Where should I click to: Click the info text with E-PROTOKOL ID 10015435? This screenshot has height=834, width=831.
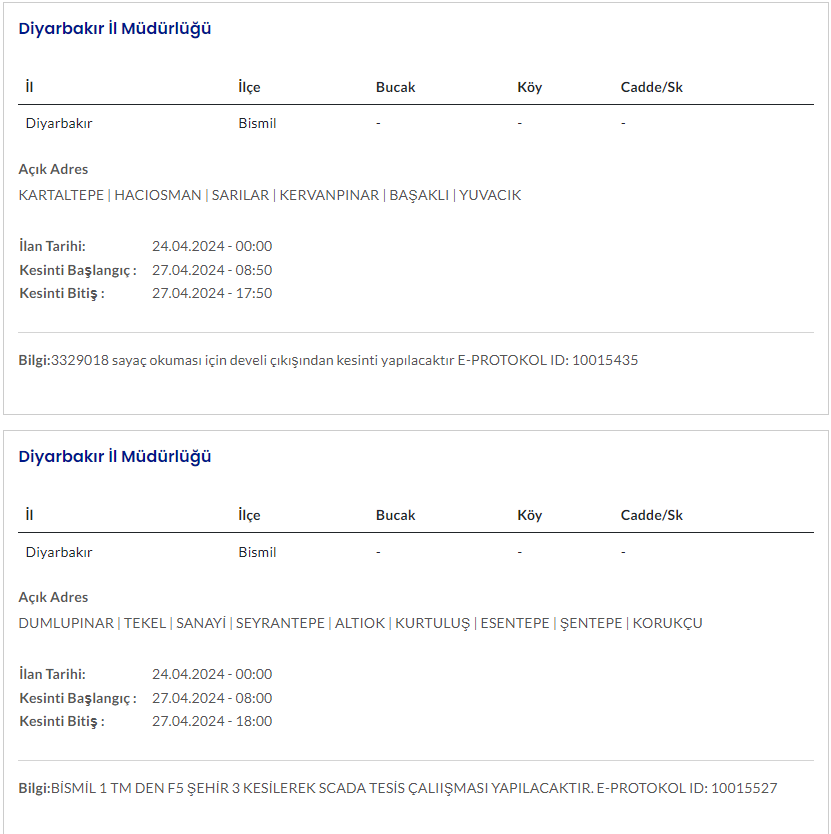pos(328,360)
